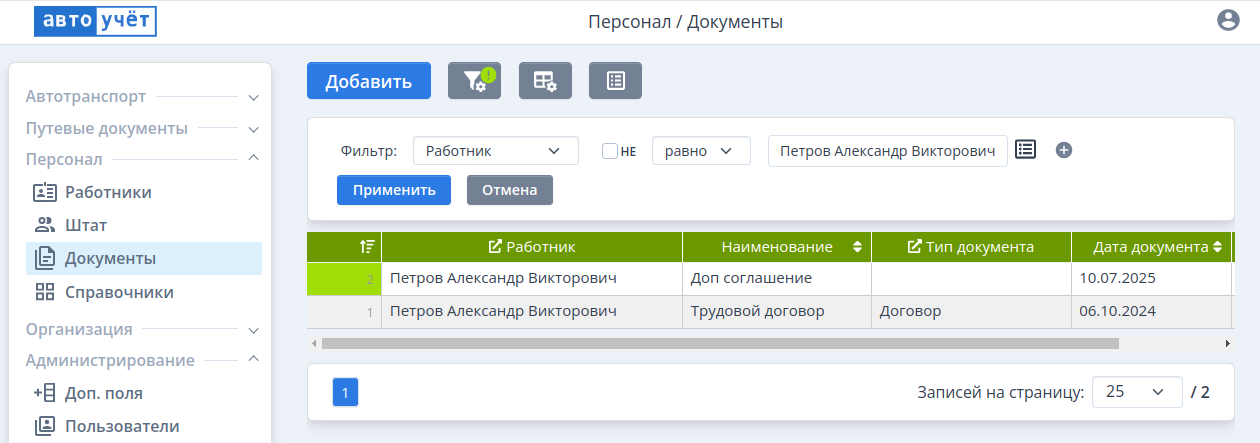Click the horizontal table scrollbar
The width and height of the screenshot is (1260, 443).
(x=720, y=343)
